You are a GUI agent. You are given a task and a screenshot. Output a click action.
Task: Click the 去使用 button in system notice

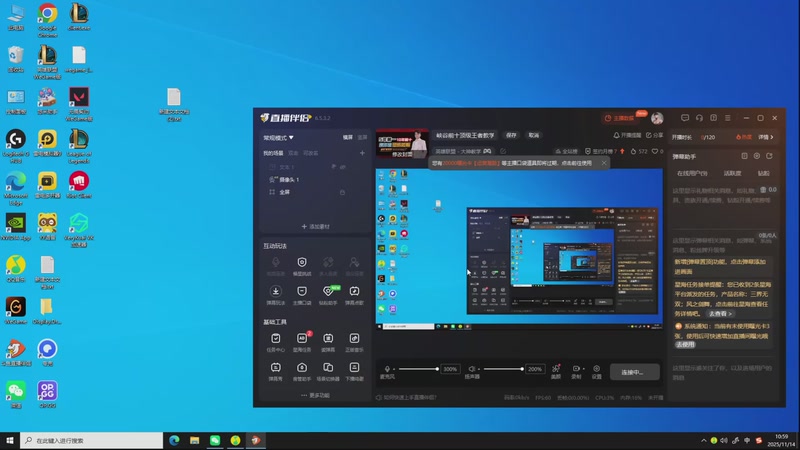pos(685,344)
